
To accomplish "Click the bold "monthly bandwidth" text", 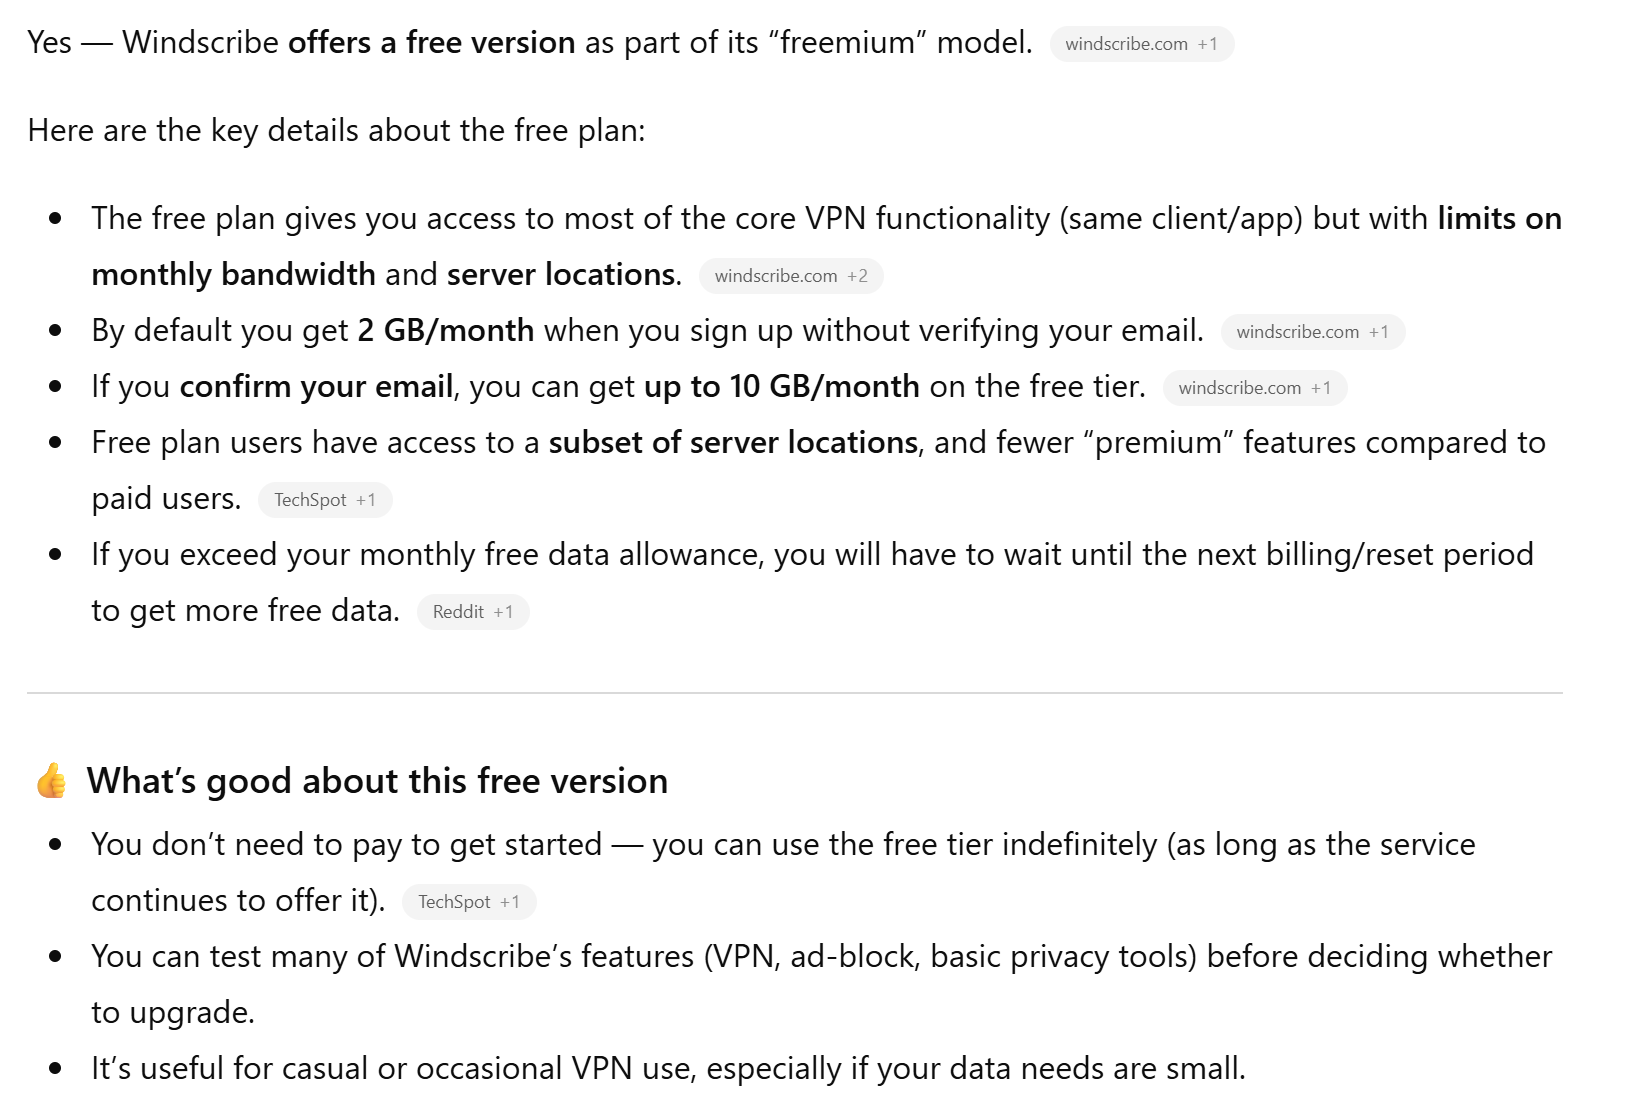I will coord(233,275).
